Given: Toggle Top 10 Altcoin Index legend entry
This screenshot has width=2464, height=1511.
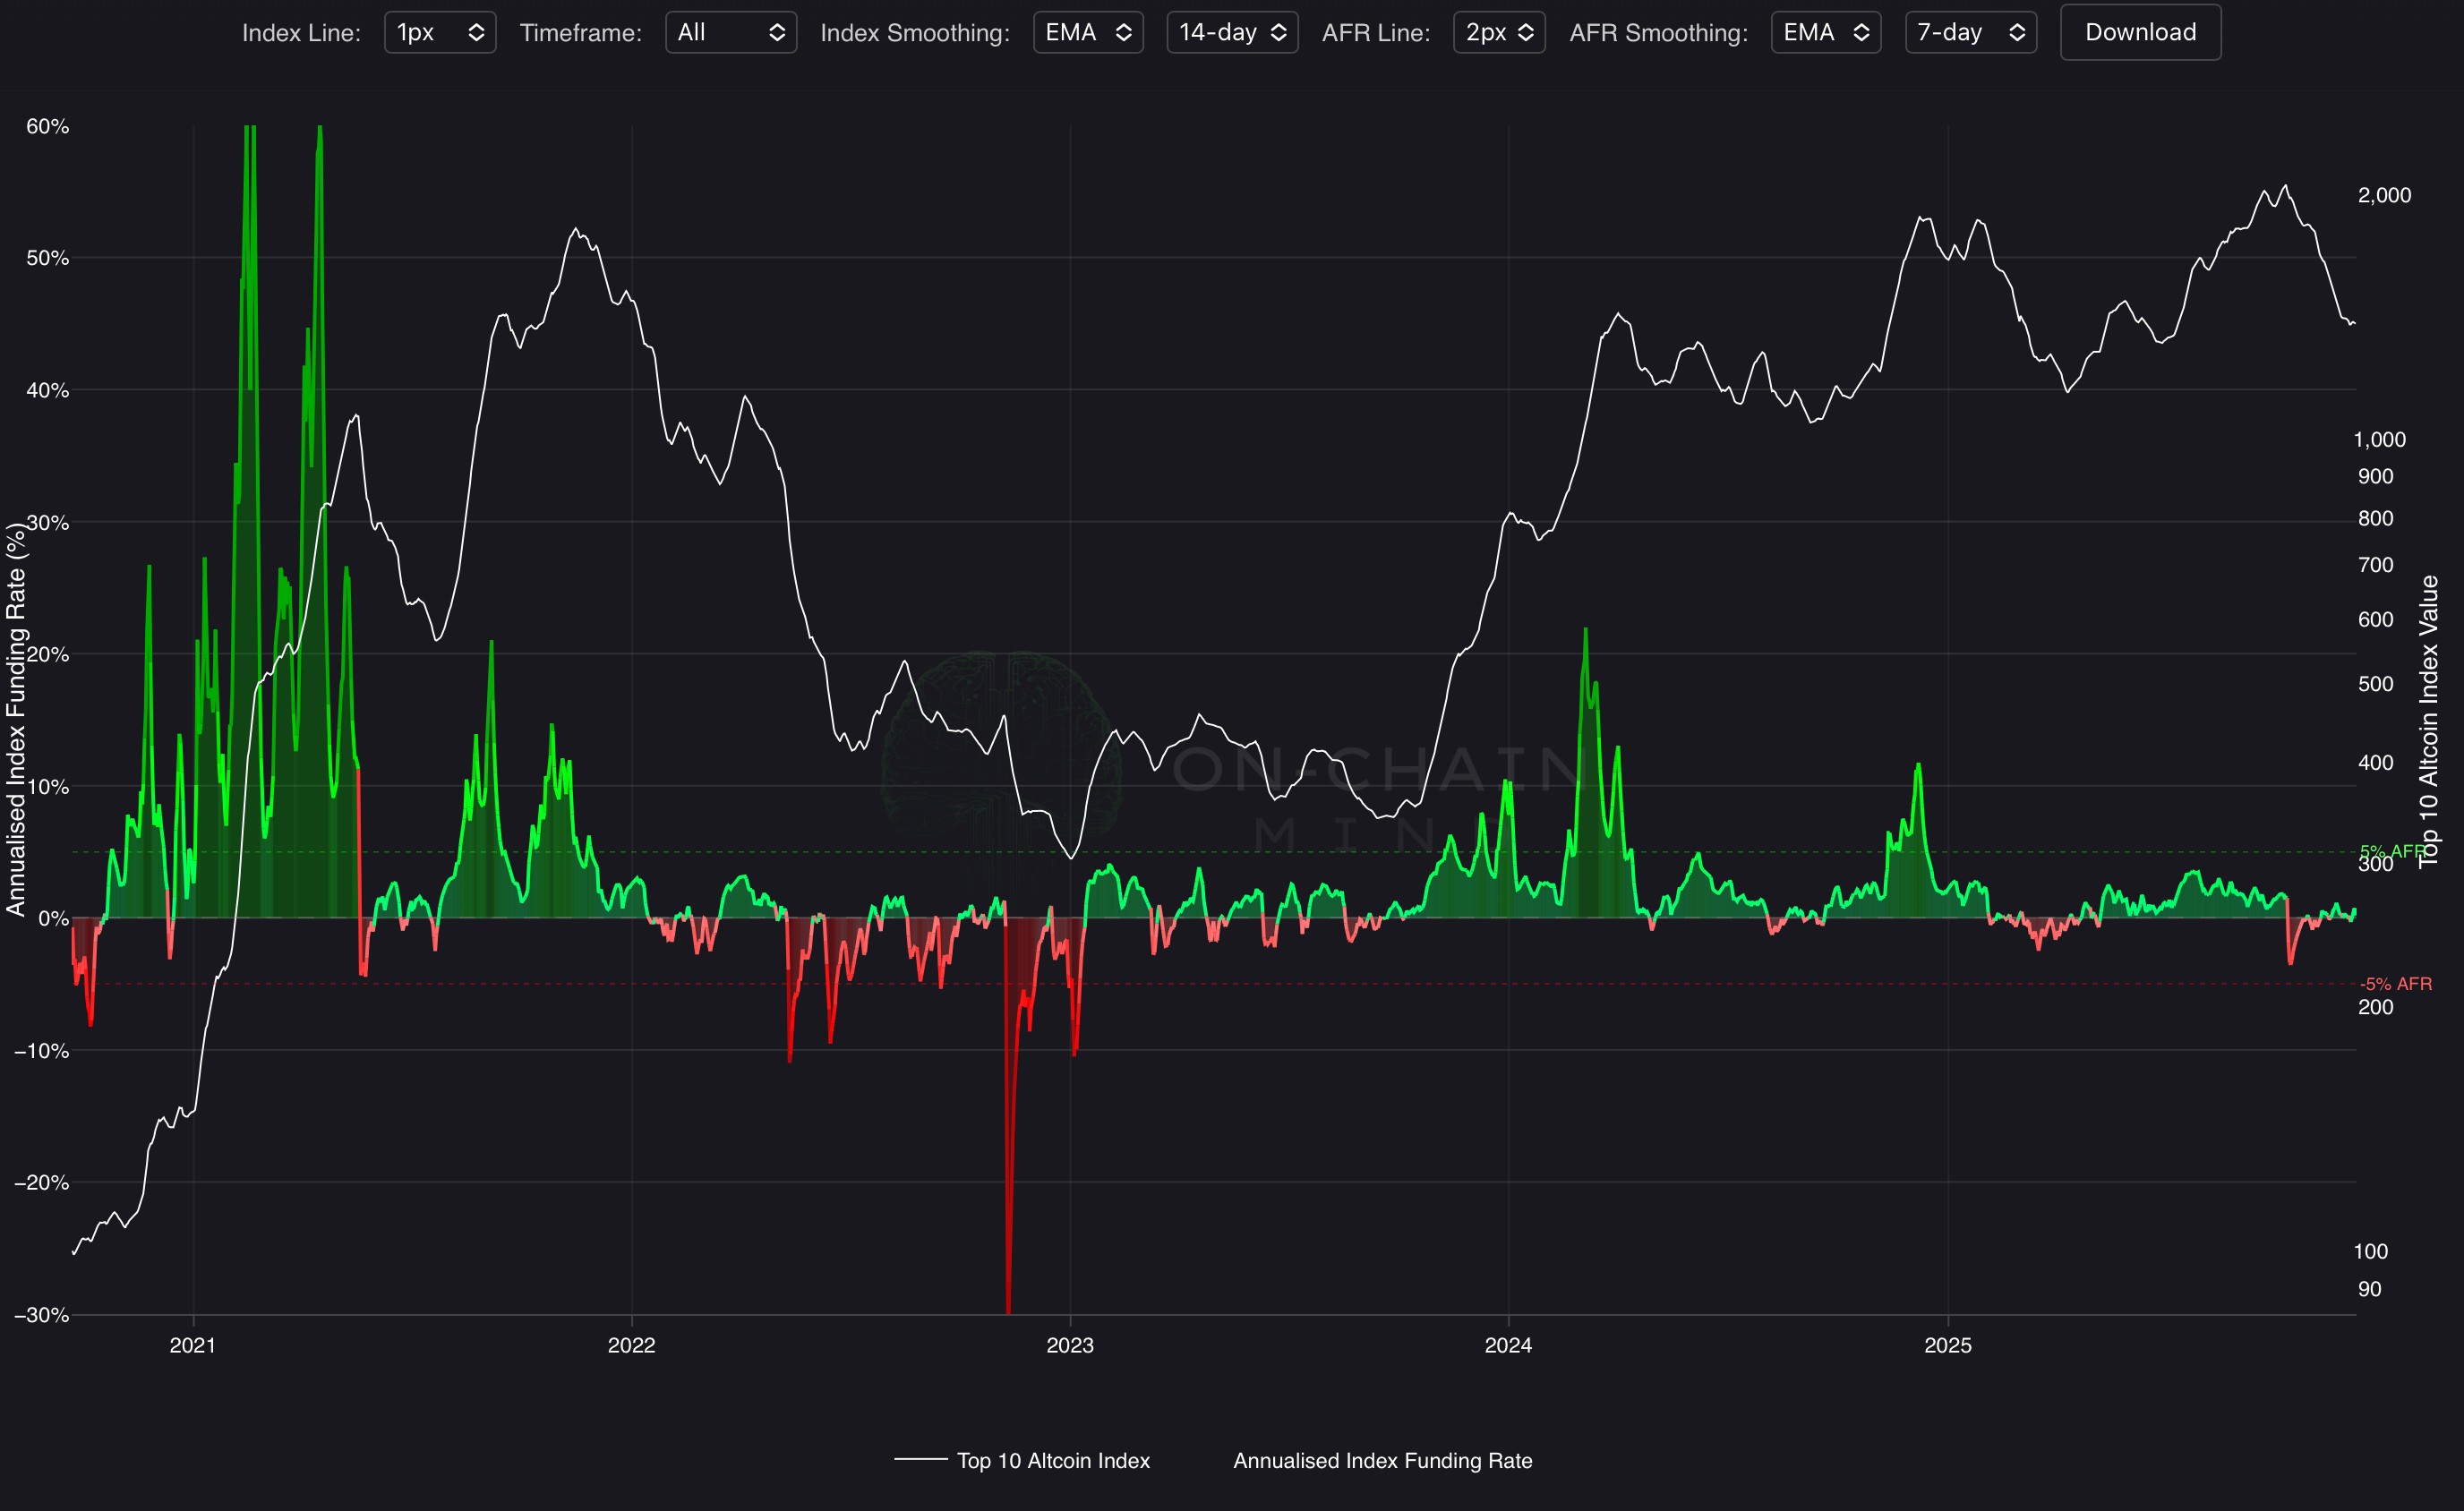Looking at the screenshot, I should (x=1053, y=1461).
